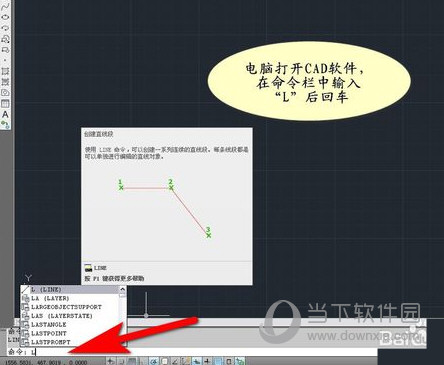Select the Hatch tool
Viewport: 444px width, 365px height.
5,71
